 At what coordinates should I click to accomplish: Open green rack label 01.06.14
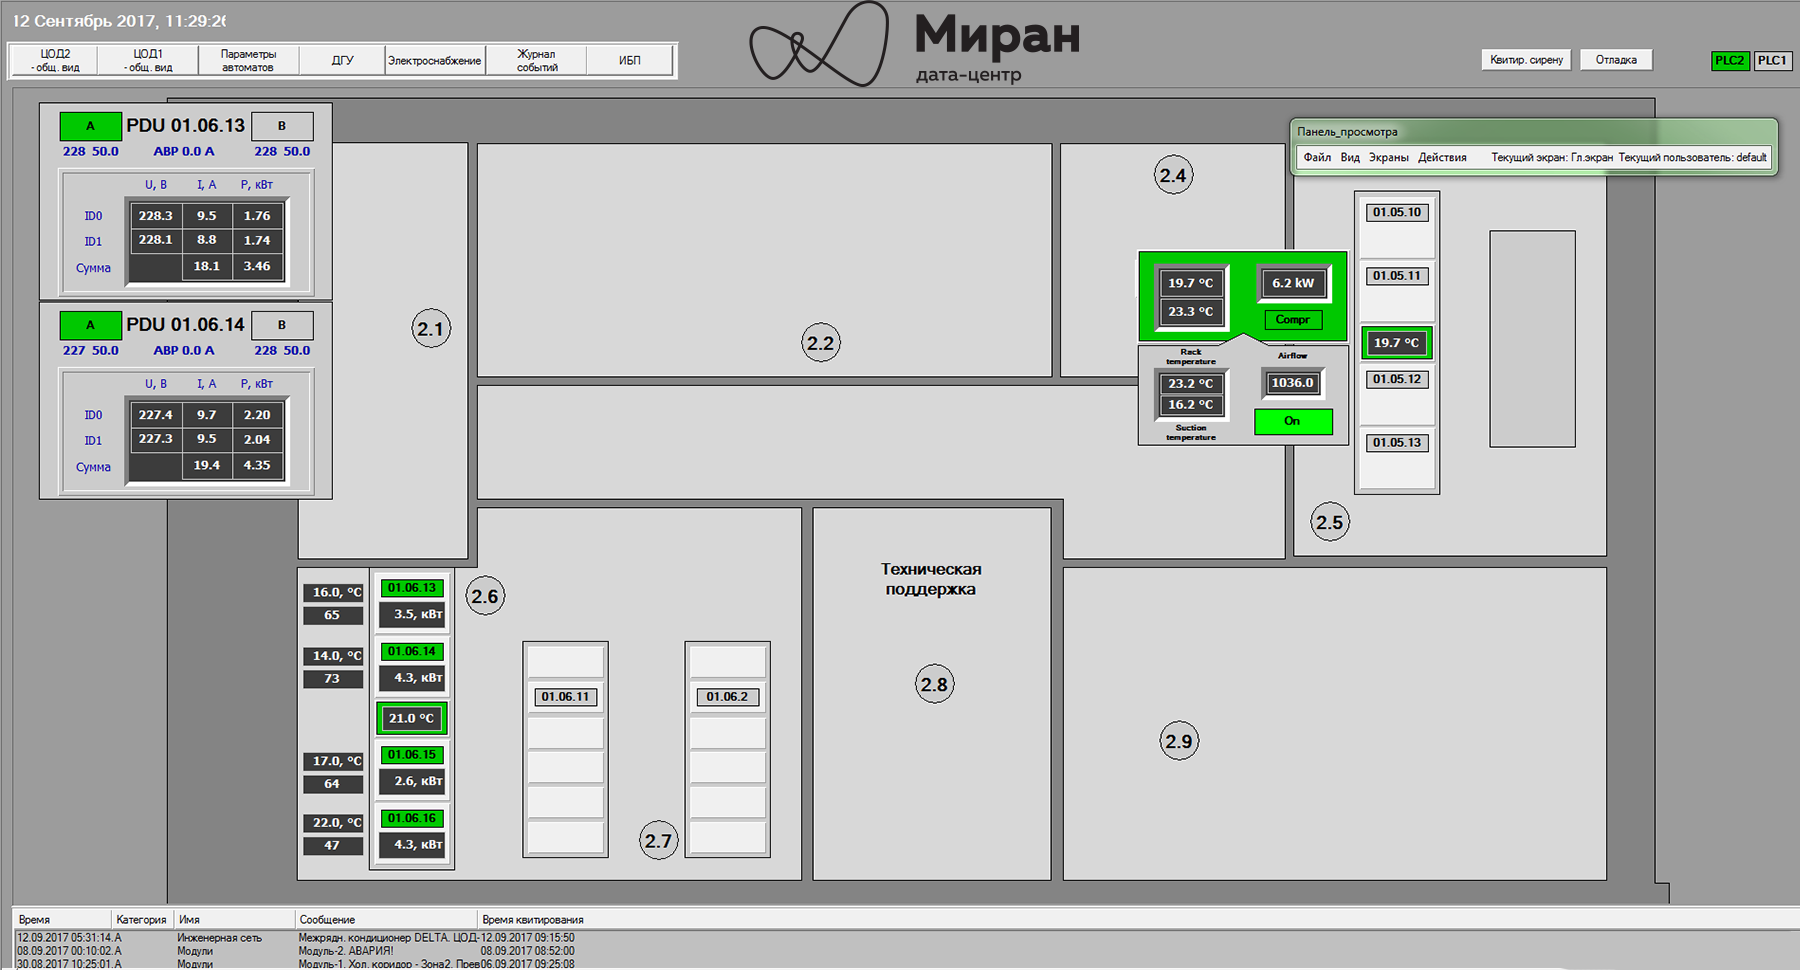pos(412,651)
